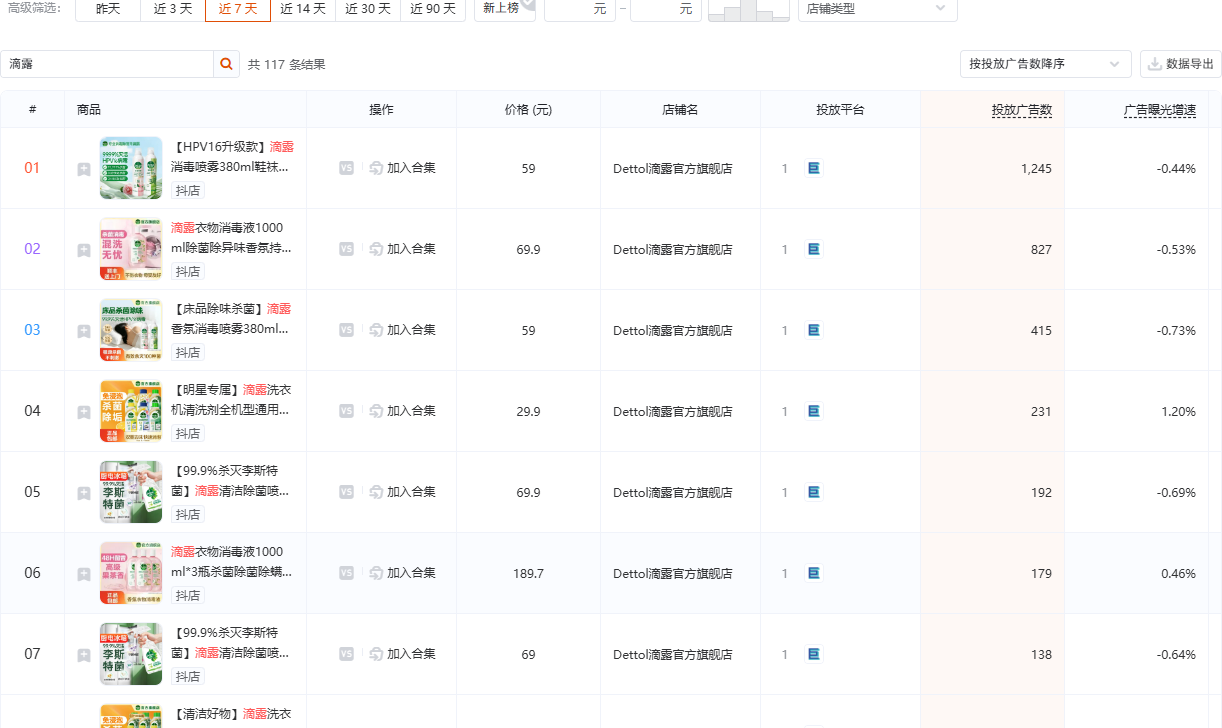Viewport: 1222px width, 728px height.
Task: Click the VS compare icon in row 07
Action: point(346,654)
